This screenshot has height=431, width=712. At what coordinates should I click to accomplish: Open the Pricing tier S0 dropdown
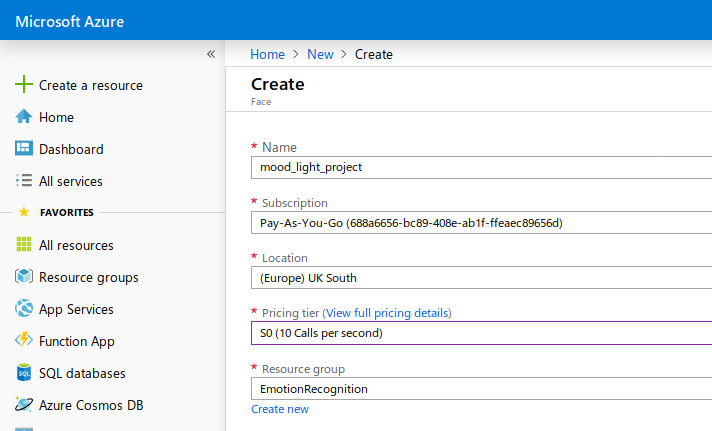coord(481,333)
